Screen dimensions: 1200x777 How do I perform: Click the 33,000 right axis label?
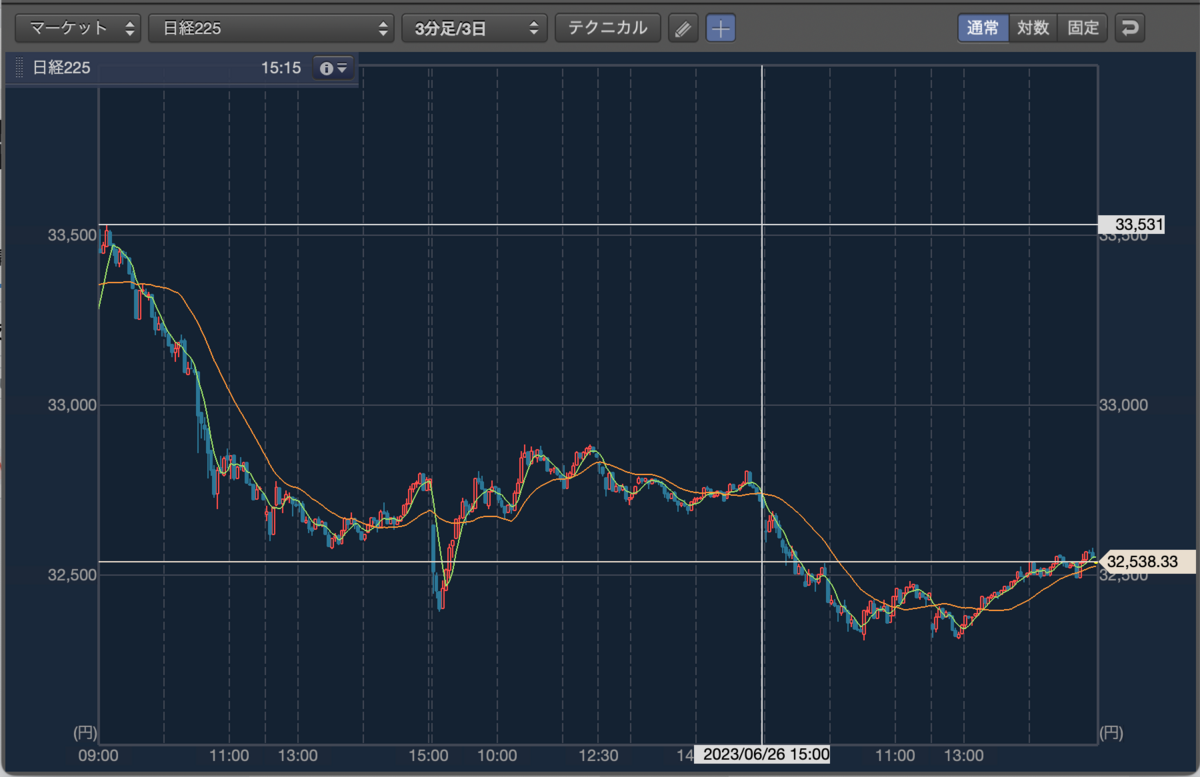coord(1123,405)
